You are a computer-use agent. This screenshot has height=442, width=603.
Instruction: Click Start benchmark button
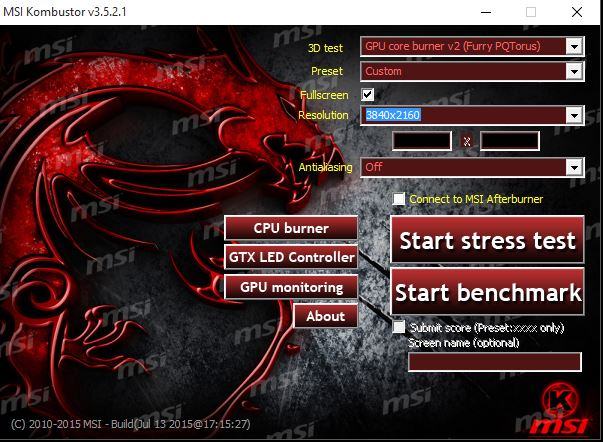[x=487, y=292]
